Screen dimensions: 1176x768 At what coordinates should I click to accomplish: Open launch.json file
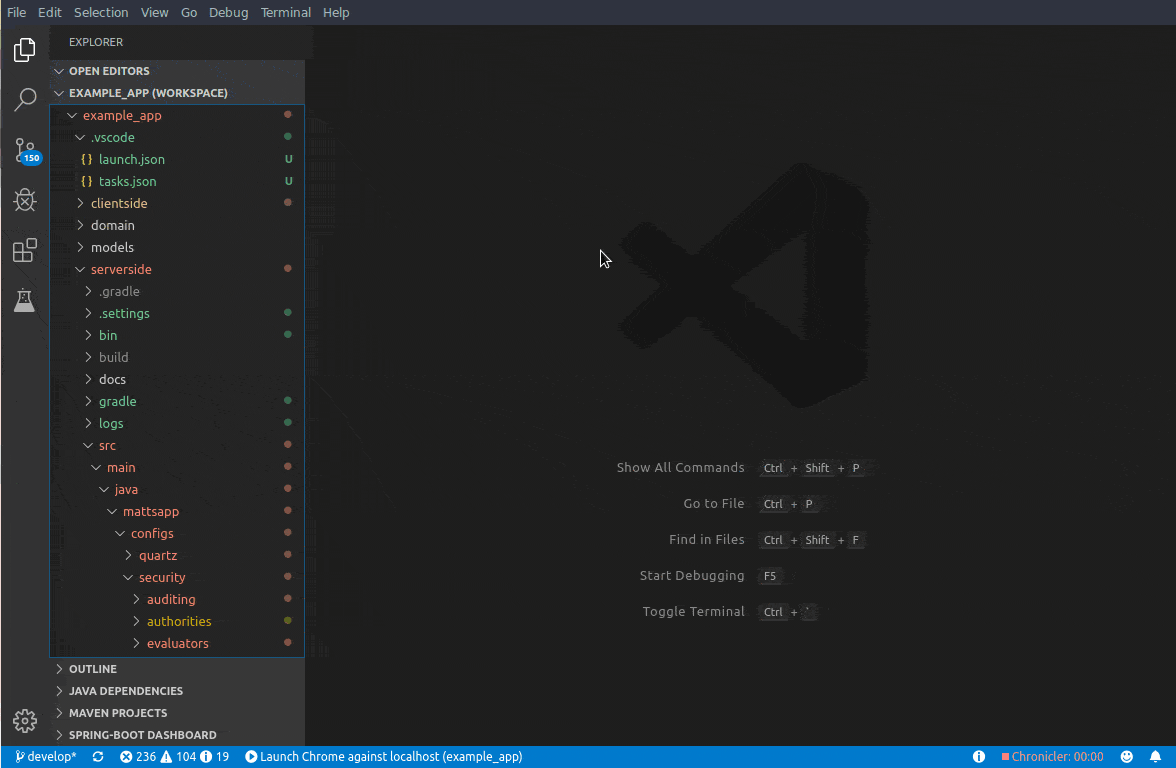pyautogui.click(x=131, y=159)
